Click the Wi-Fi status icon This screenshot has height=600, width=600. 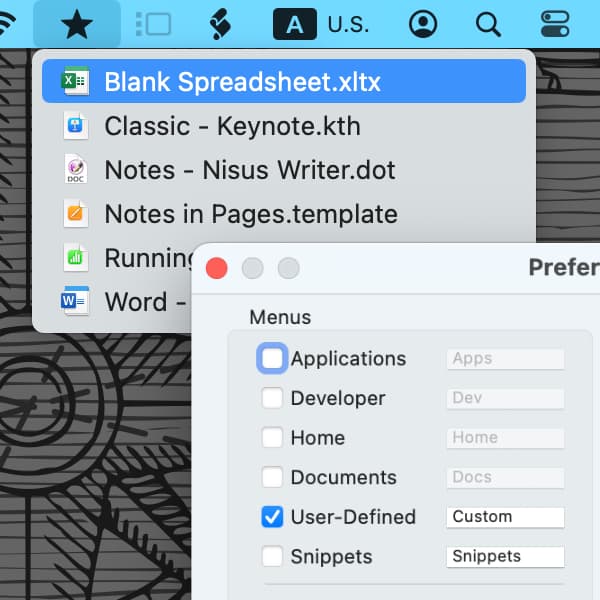[7, 24]
